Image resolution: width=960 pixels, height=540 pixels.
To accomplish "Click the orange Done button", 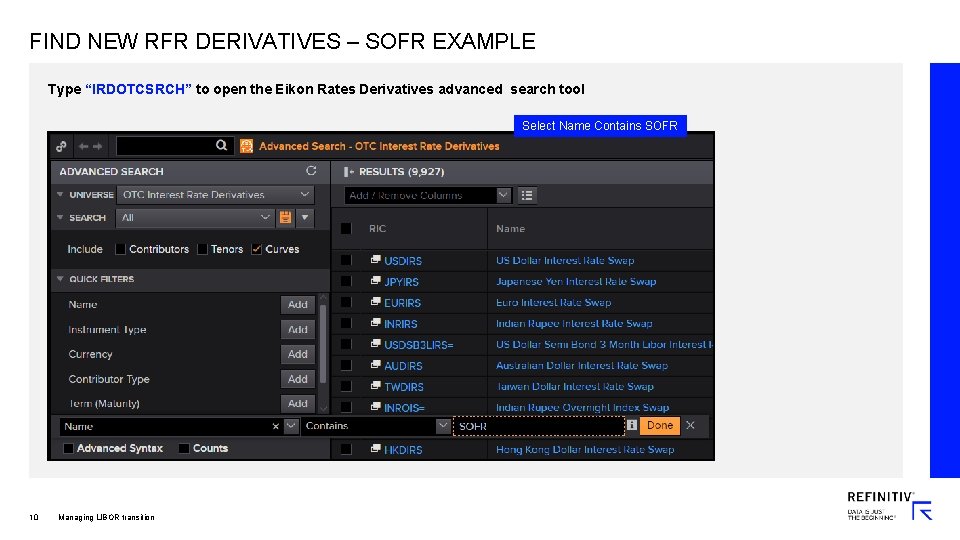I will point(659,425).
